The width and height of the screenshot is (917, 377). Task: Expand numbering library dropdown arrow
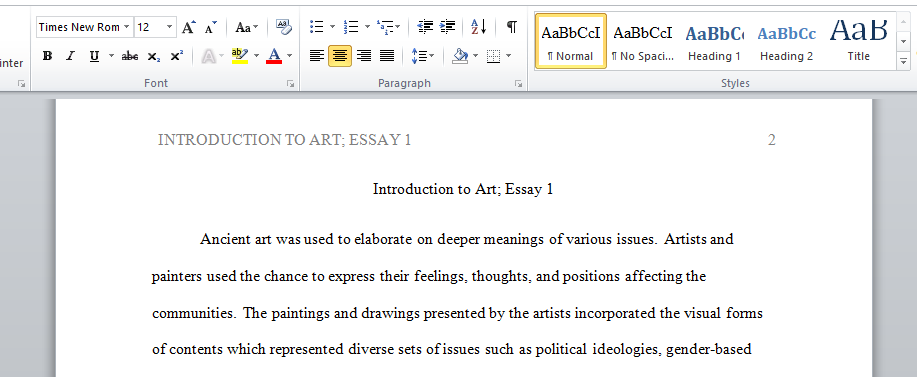[367, 27]
